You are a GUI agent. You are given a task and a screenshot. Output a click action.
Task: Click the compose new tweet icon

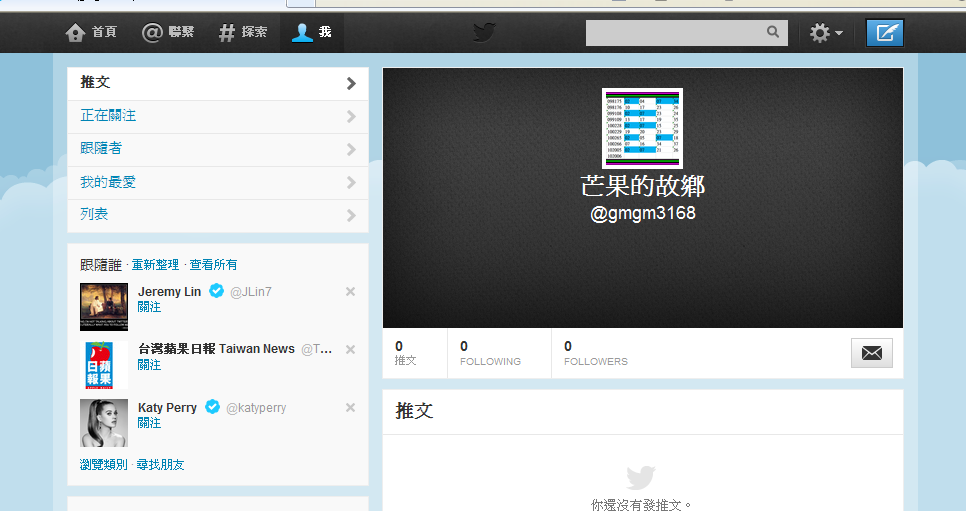point(884,33)
